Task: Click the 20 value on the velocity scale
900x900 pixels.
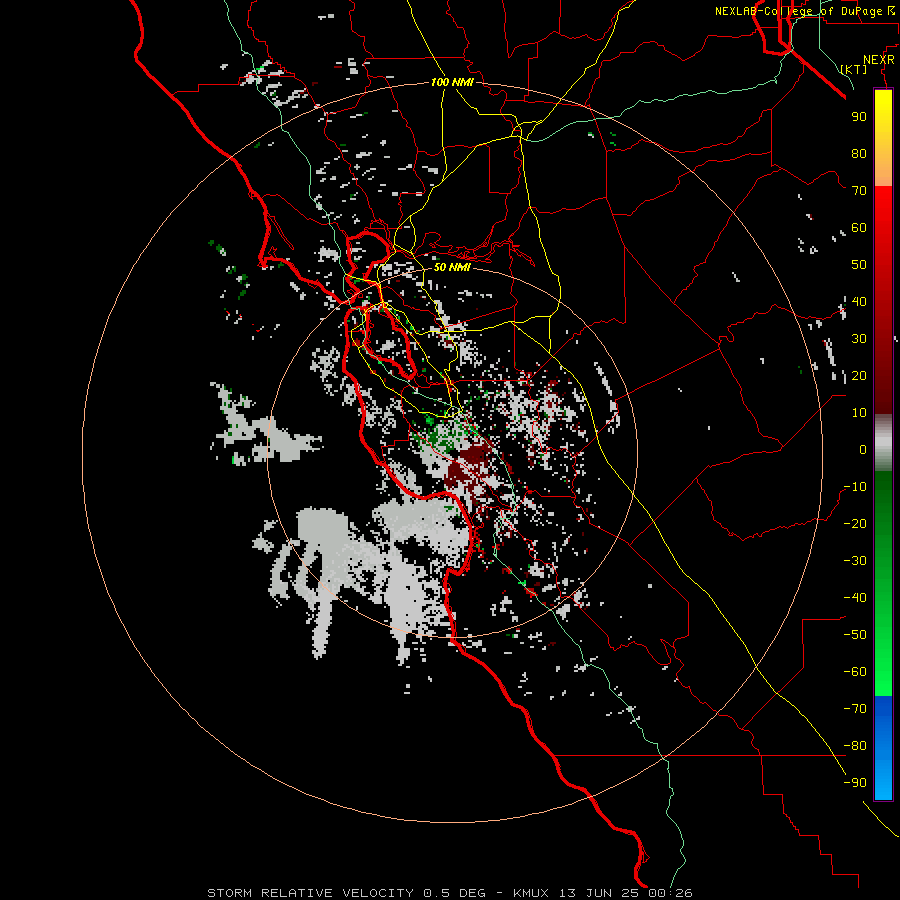Action: click(x=859, y=375)
